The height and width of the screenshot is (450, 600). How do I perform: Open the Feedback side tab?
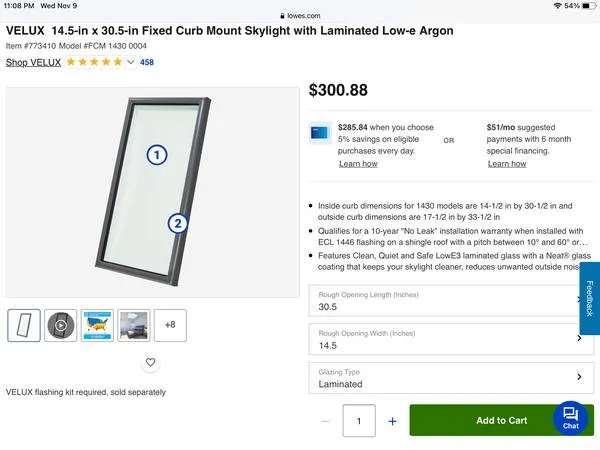click(x=589, y=299)
